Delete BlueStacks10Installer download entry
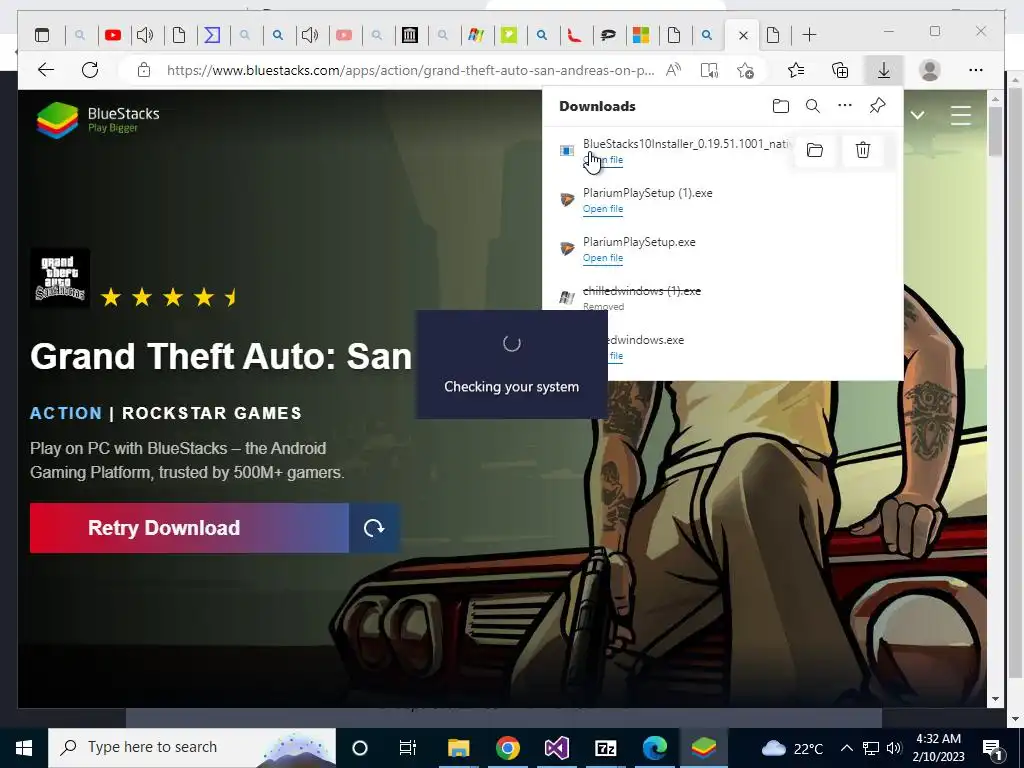Image resolution: width=1024 pixels, height=768 pixels. tap(863, 150)
